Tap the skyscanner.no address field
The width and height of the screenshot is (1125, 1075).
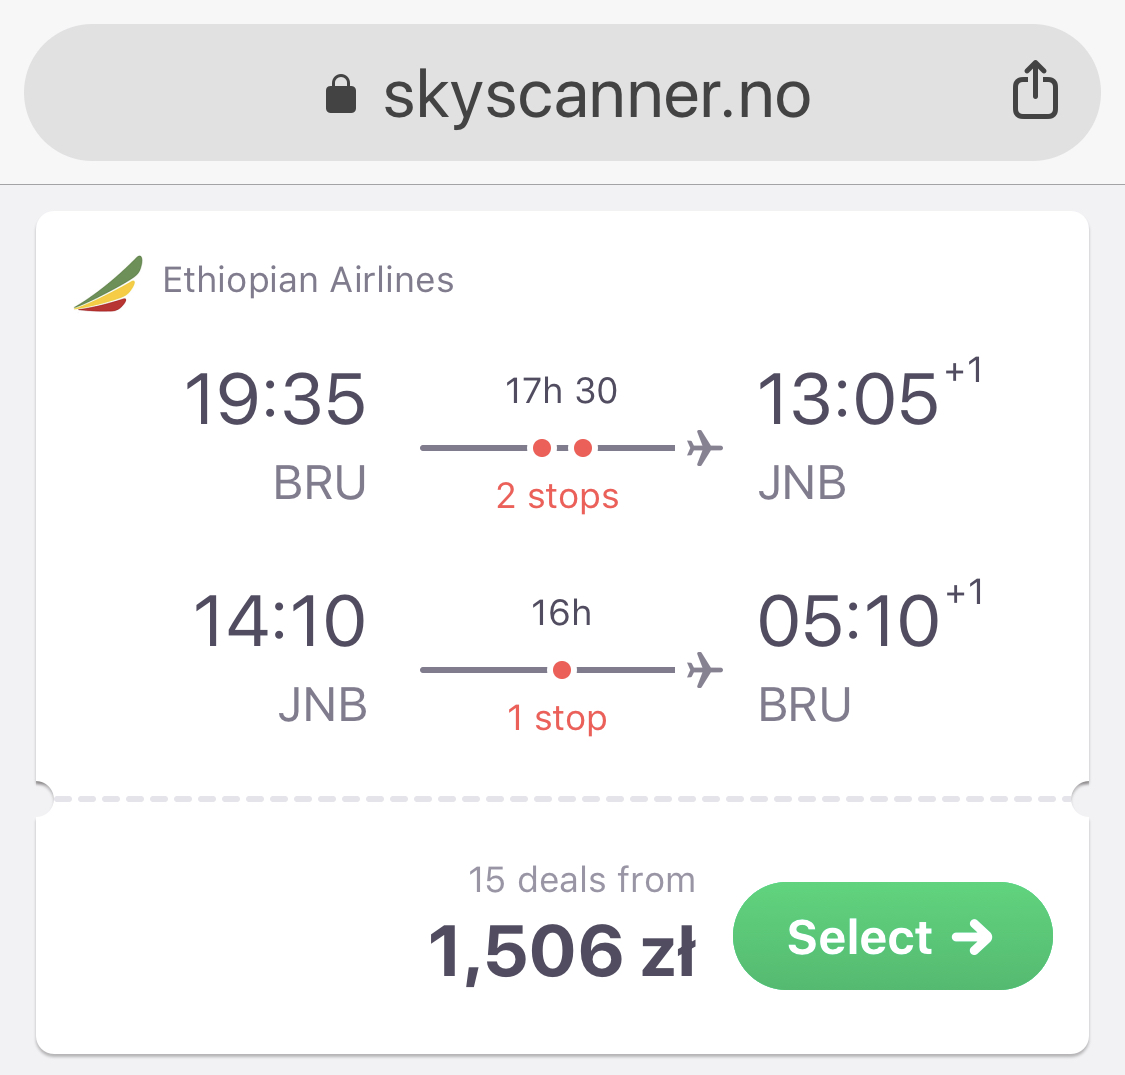[562, 93]
